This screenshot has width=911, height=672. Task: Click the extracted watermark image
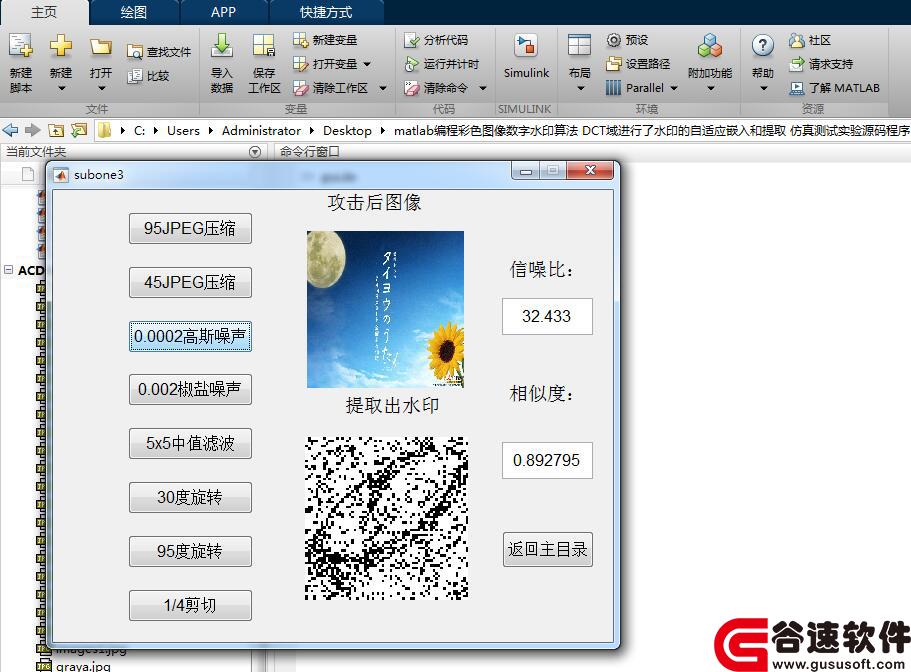point(386,518)
